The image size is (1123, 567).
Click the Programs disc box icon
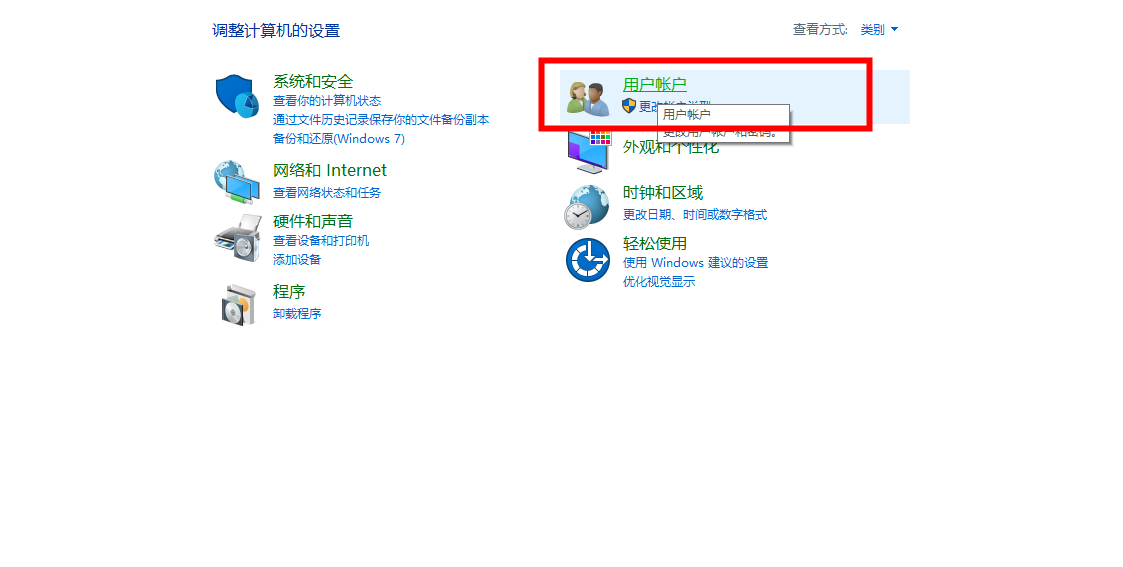[238, 304]
